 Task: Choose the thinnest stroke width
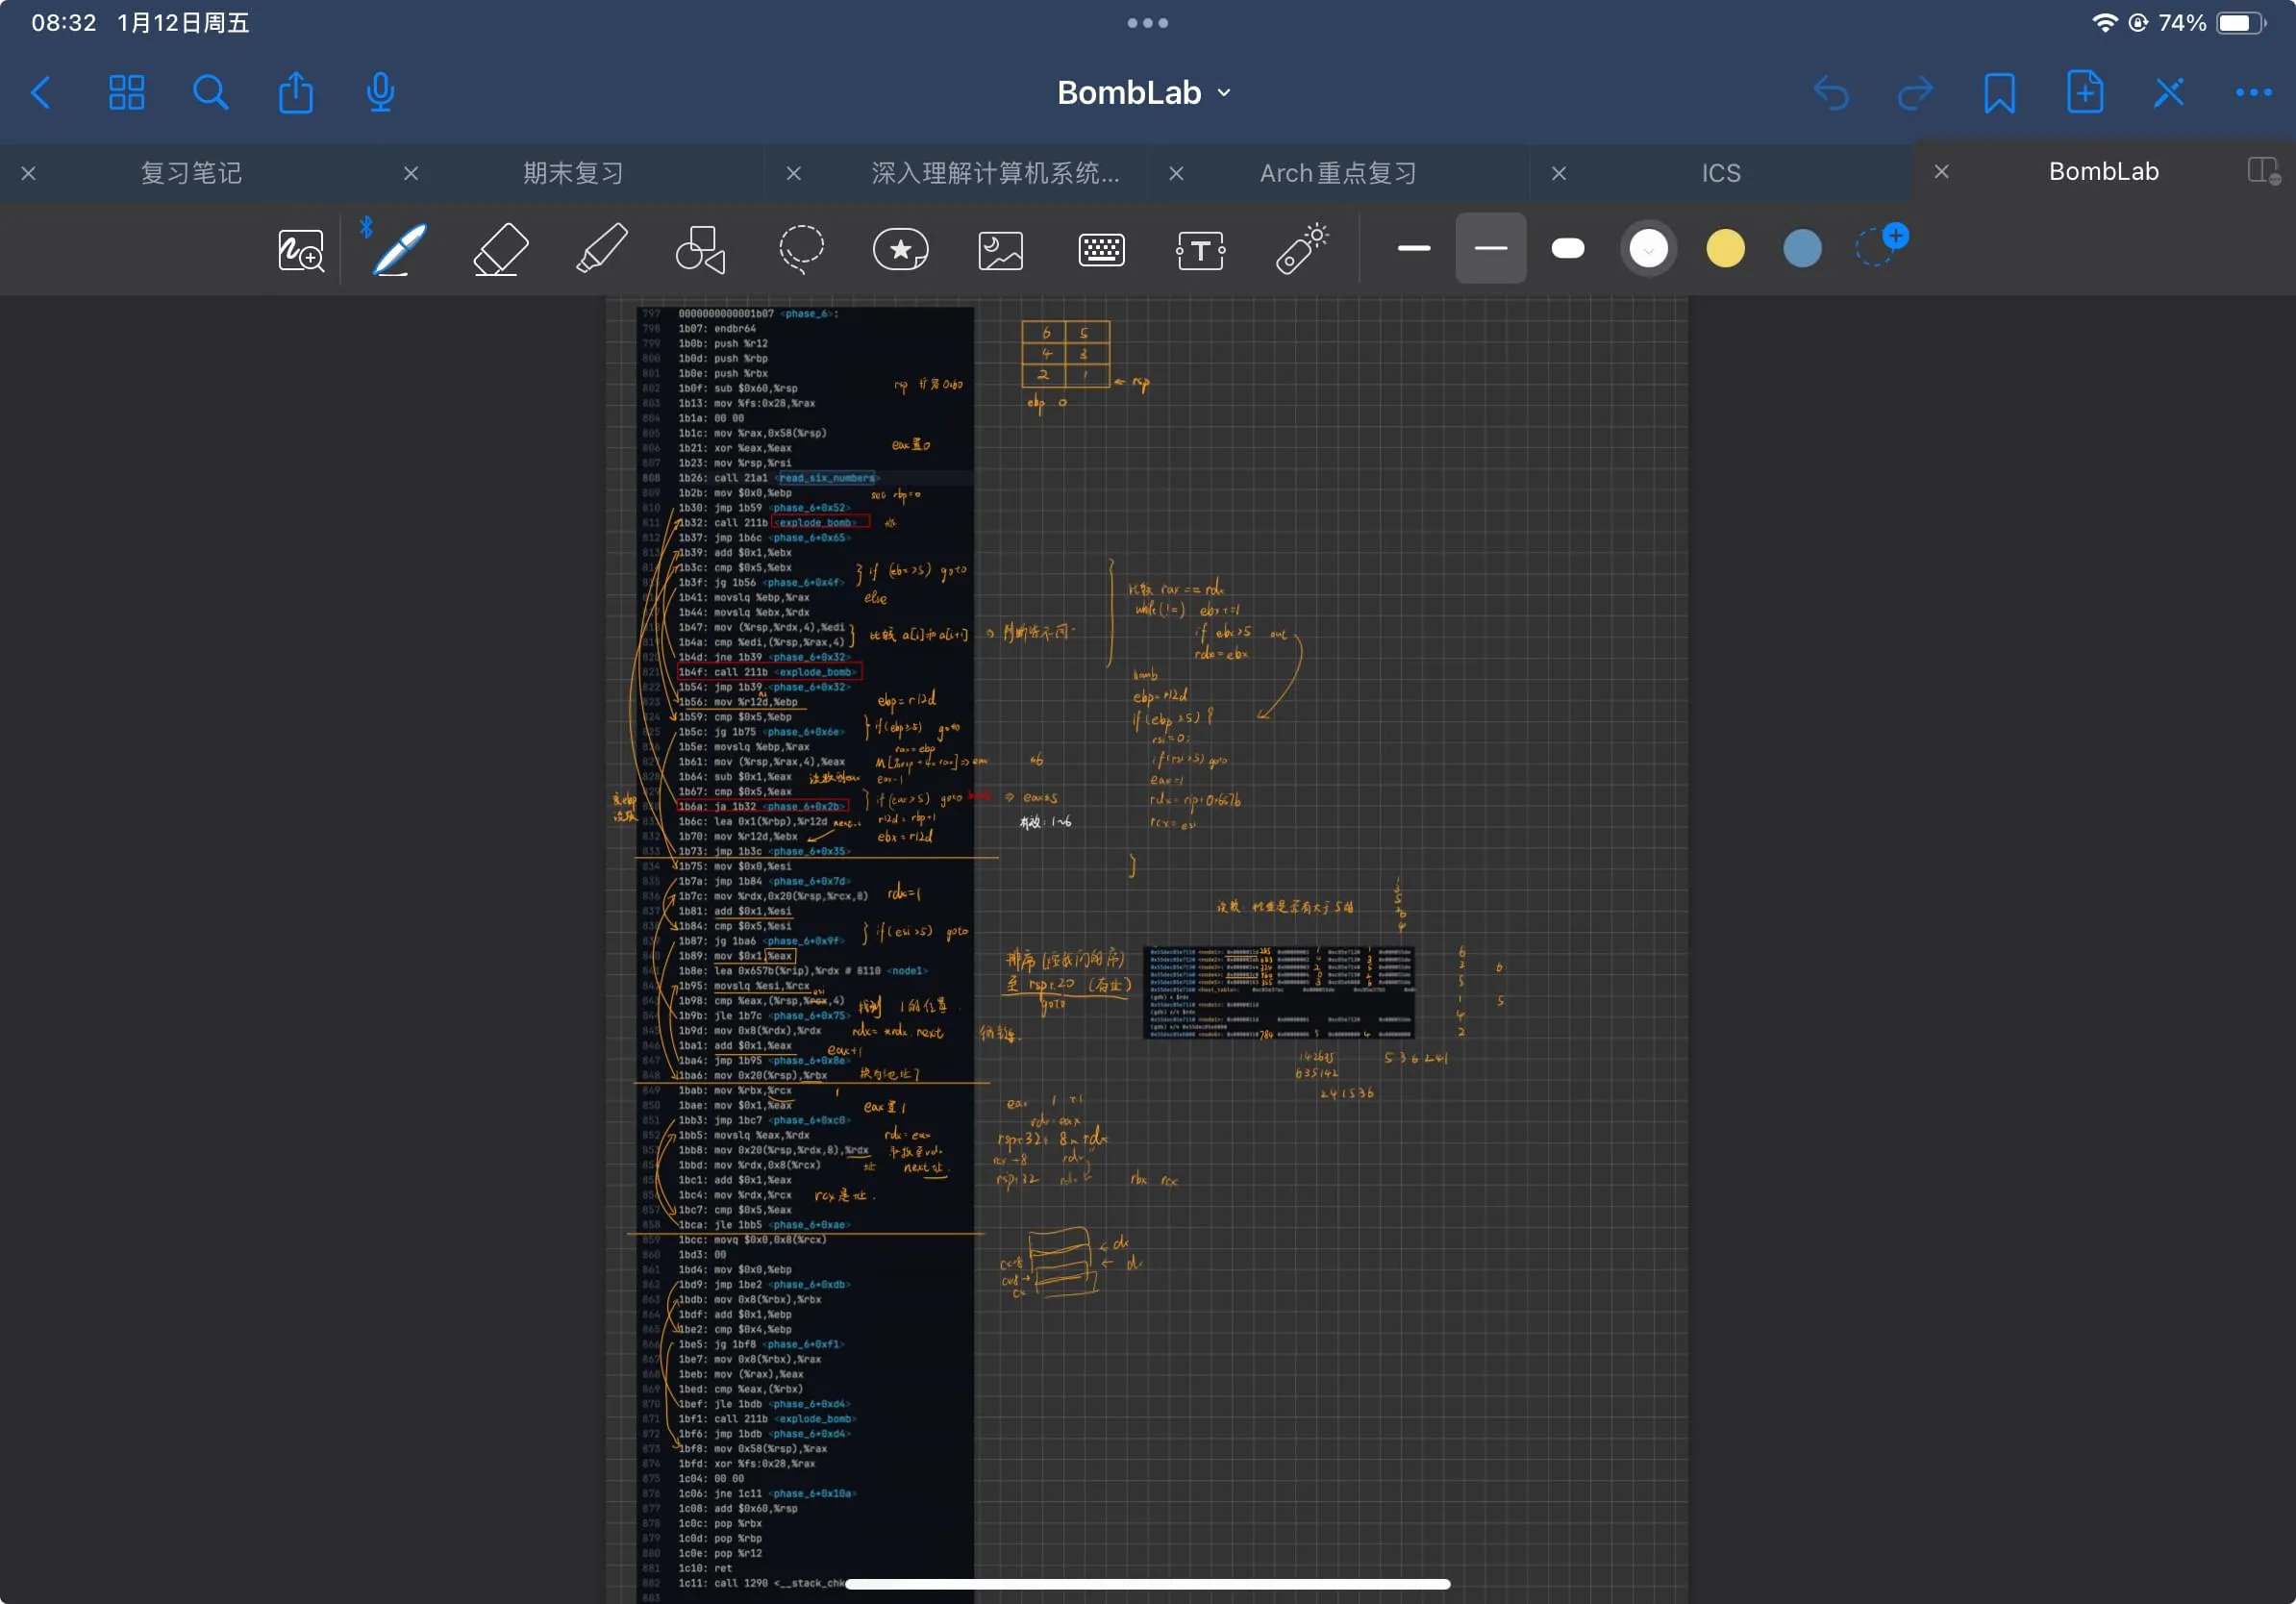[1414, 248]
